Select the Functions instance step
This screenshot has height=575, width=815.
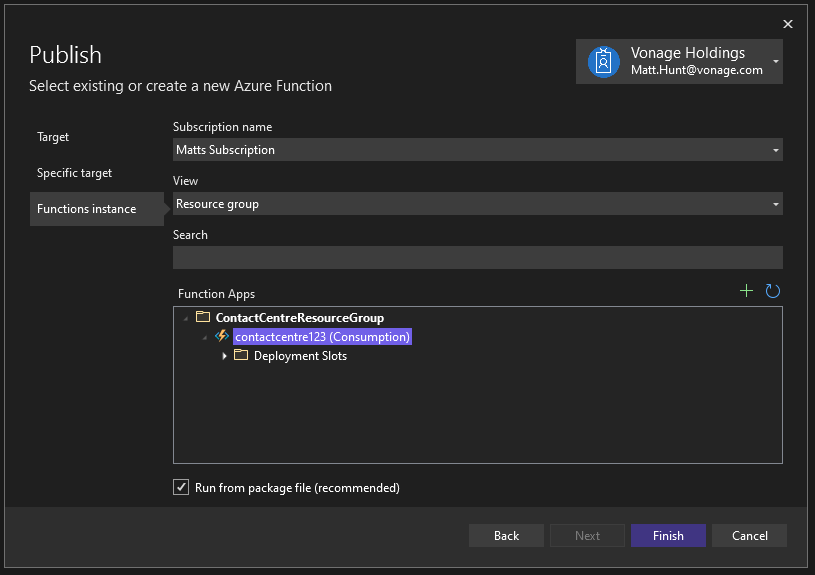coord(97,209)
